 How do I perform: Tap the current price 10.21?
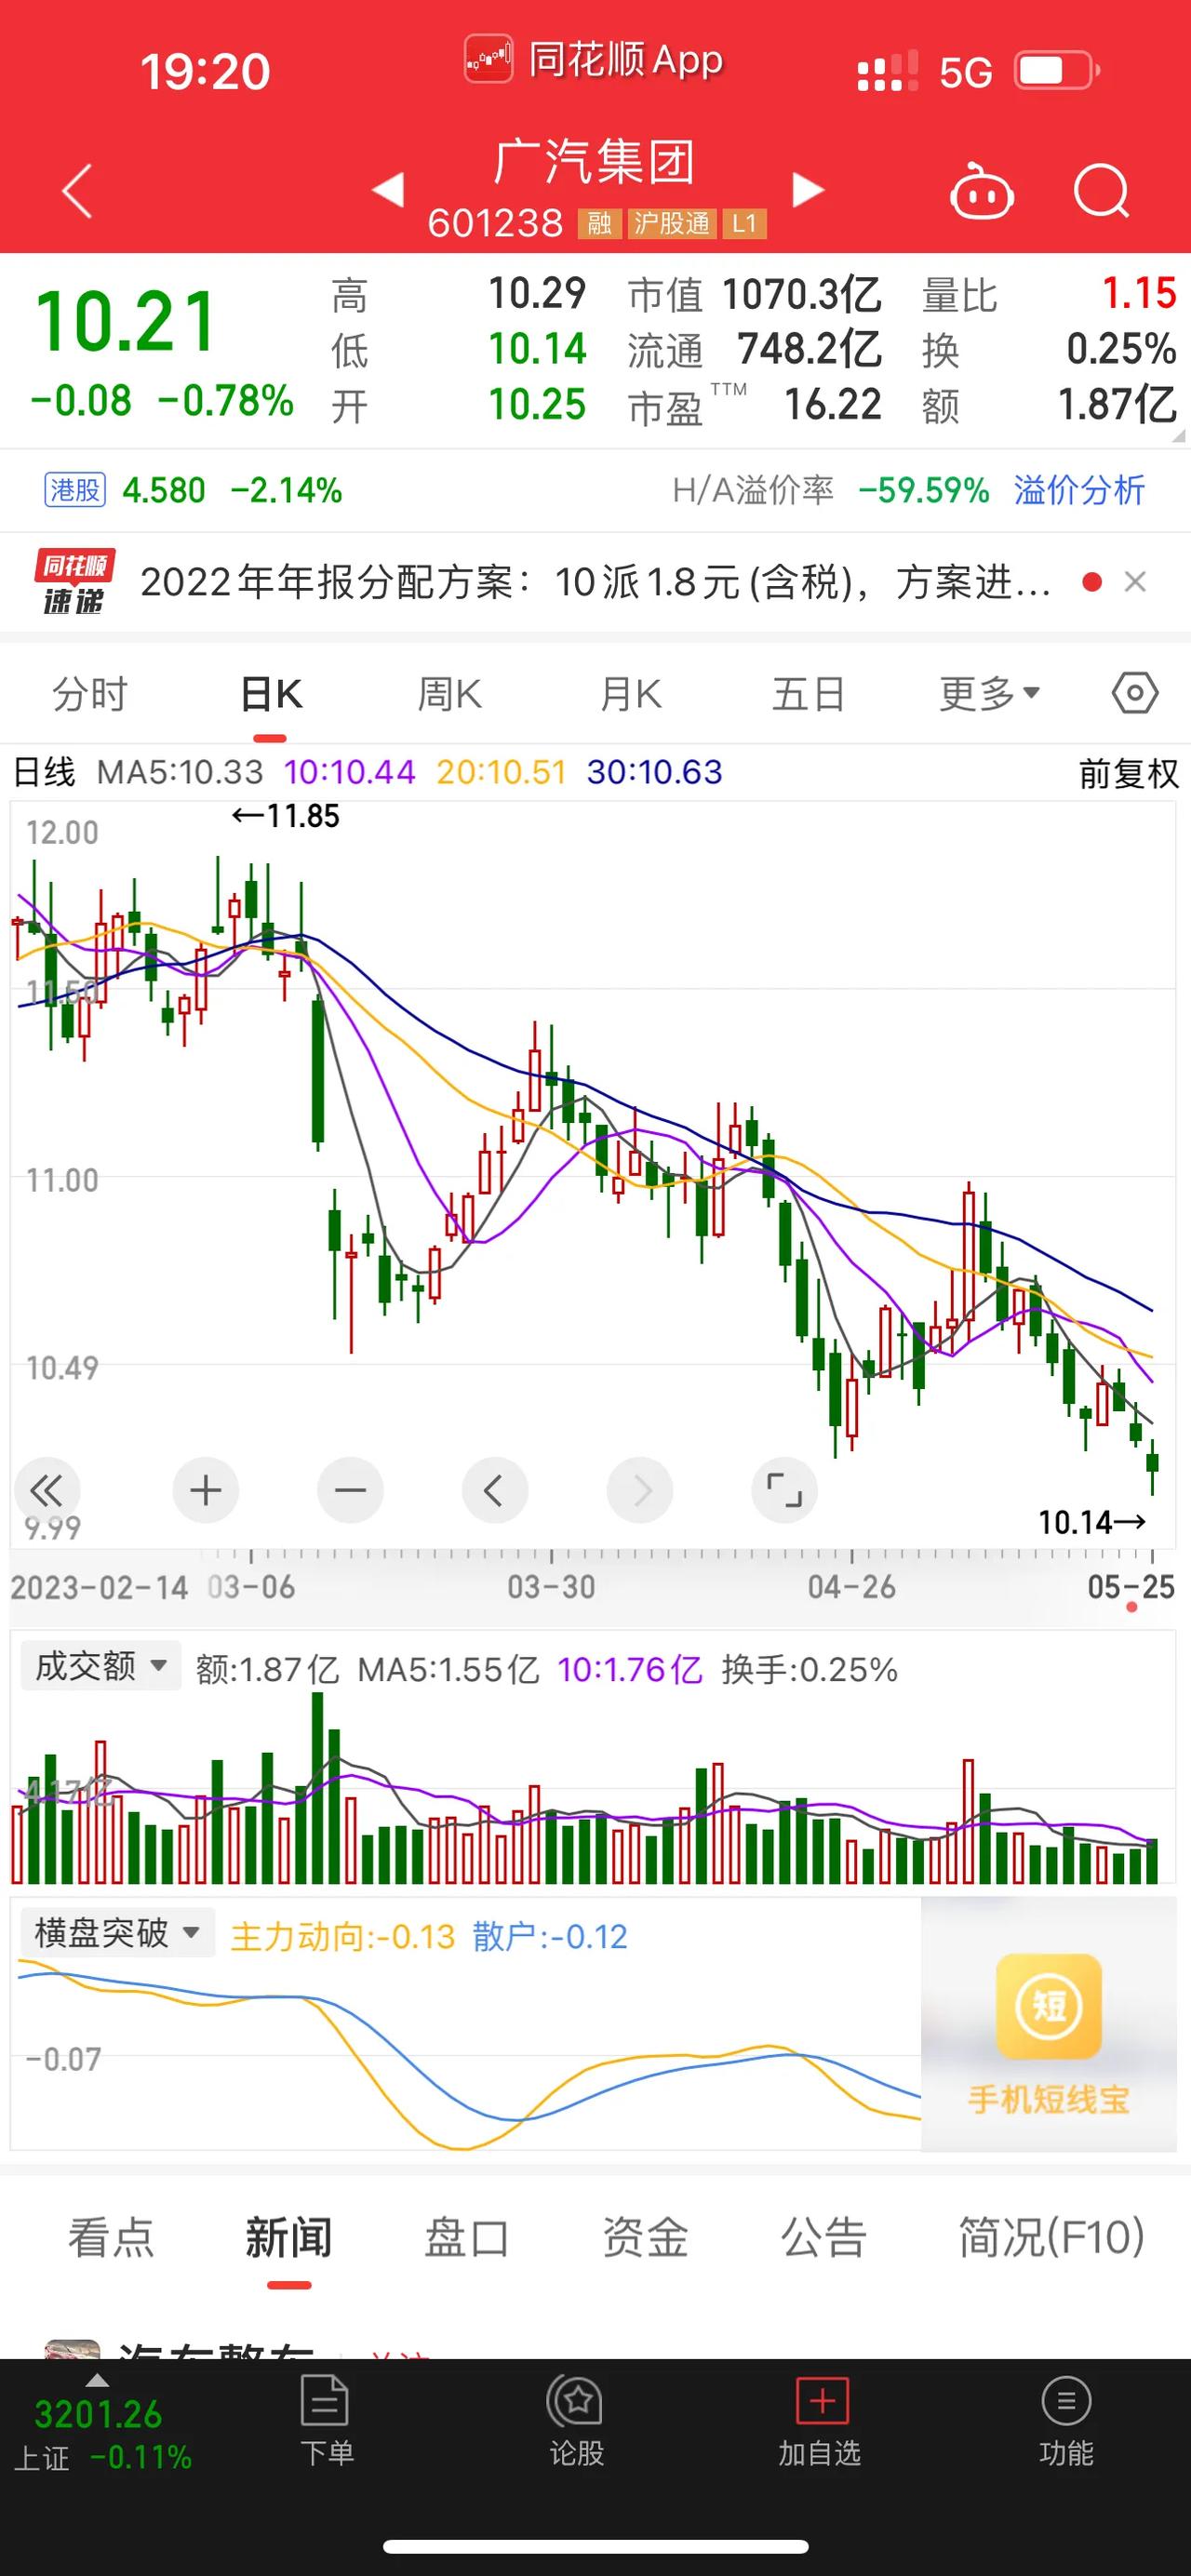pyautogui.click(x=126, y=322)
